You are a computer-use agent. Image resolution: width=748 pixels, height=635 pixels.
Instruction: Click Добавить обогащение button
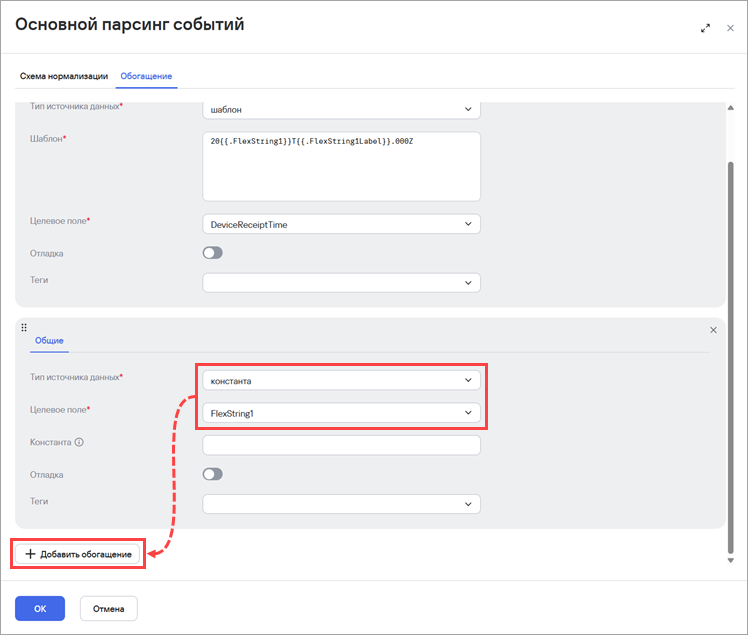(x=77, y=554)
